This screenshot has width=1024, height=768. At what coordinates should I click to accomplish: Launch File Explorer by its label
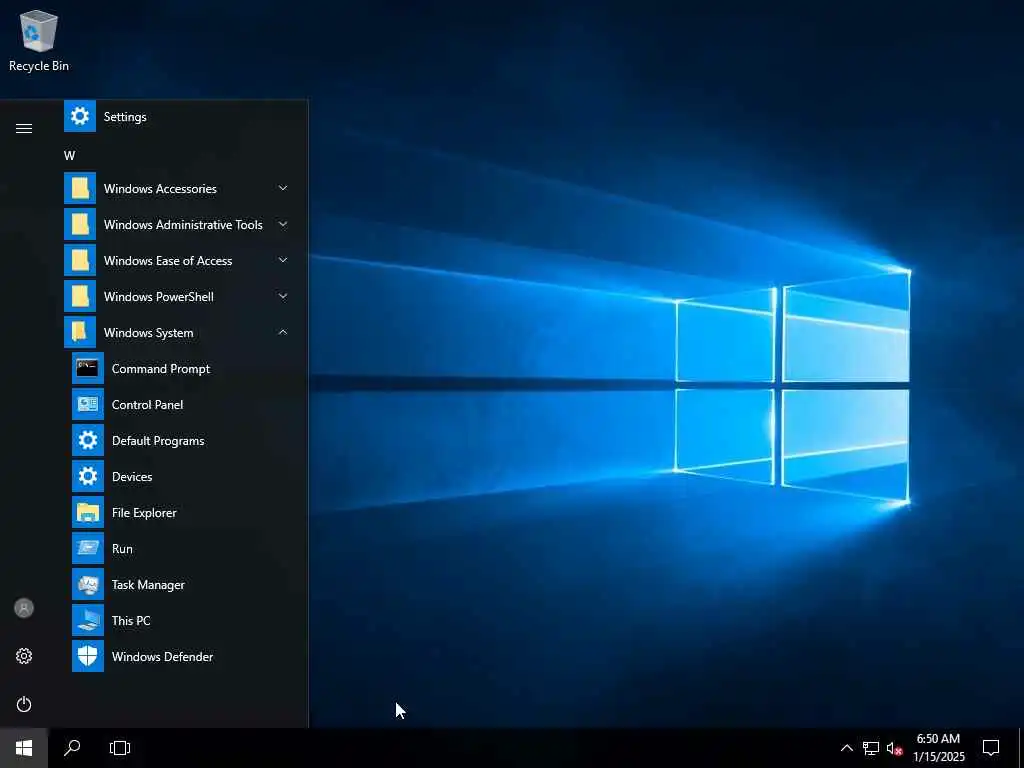144,513
